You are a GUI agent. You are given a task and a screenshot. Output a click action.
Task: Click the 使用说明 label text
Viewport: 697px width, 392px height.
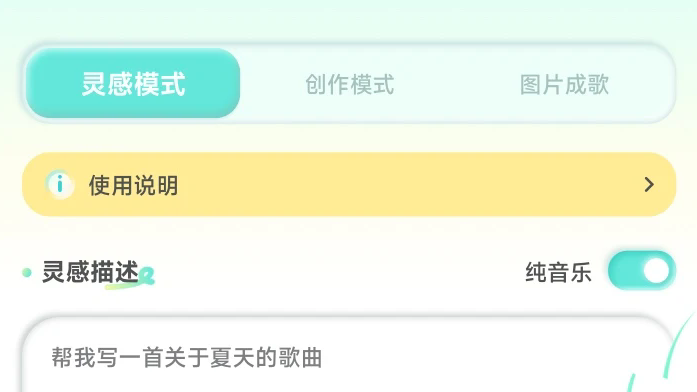point(133,185)
